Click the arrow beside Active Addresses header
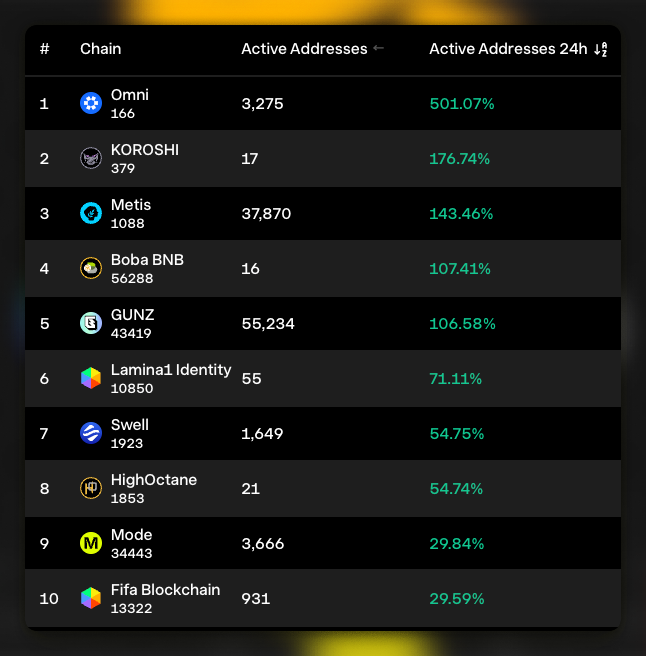Viewport: 646px width, 656px height. coord(378,49)
